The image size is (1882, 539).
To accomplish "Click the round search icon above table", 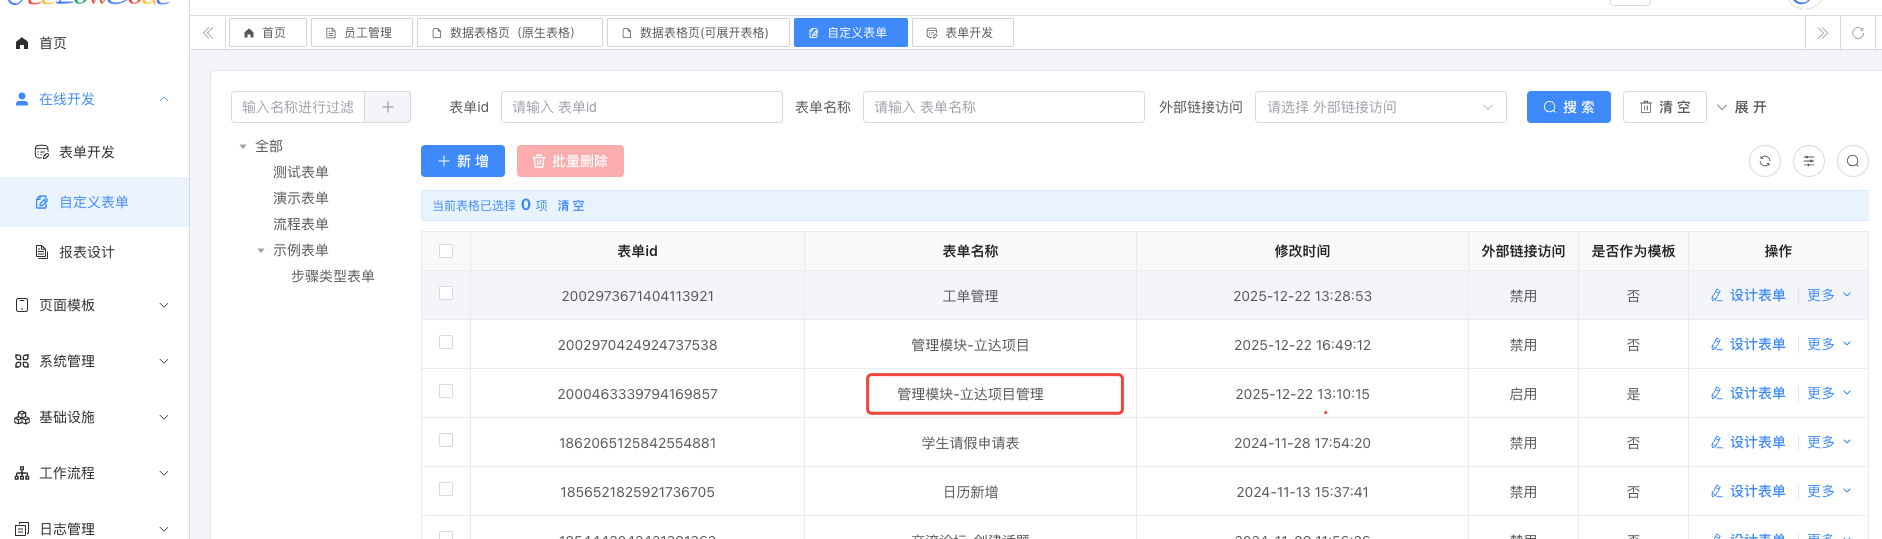I will 1852,161.
